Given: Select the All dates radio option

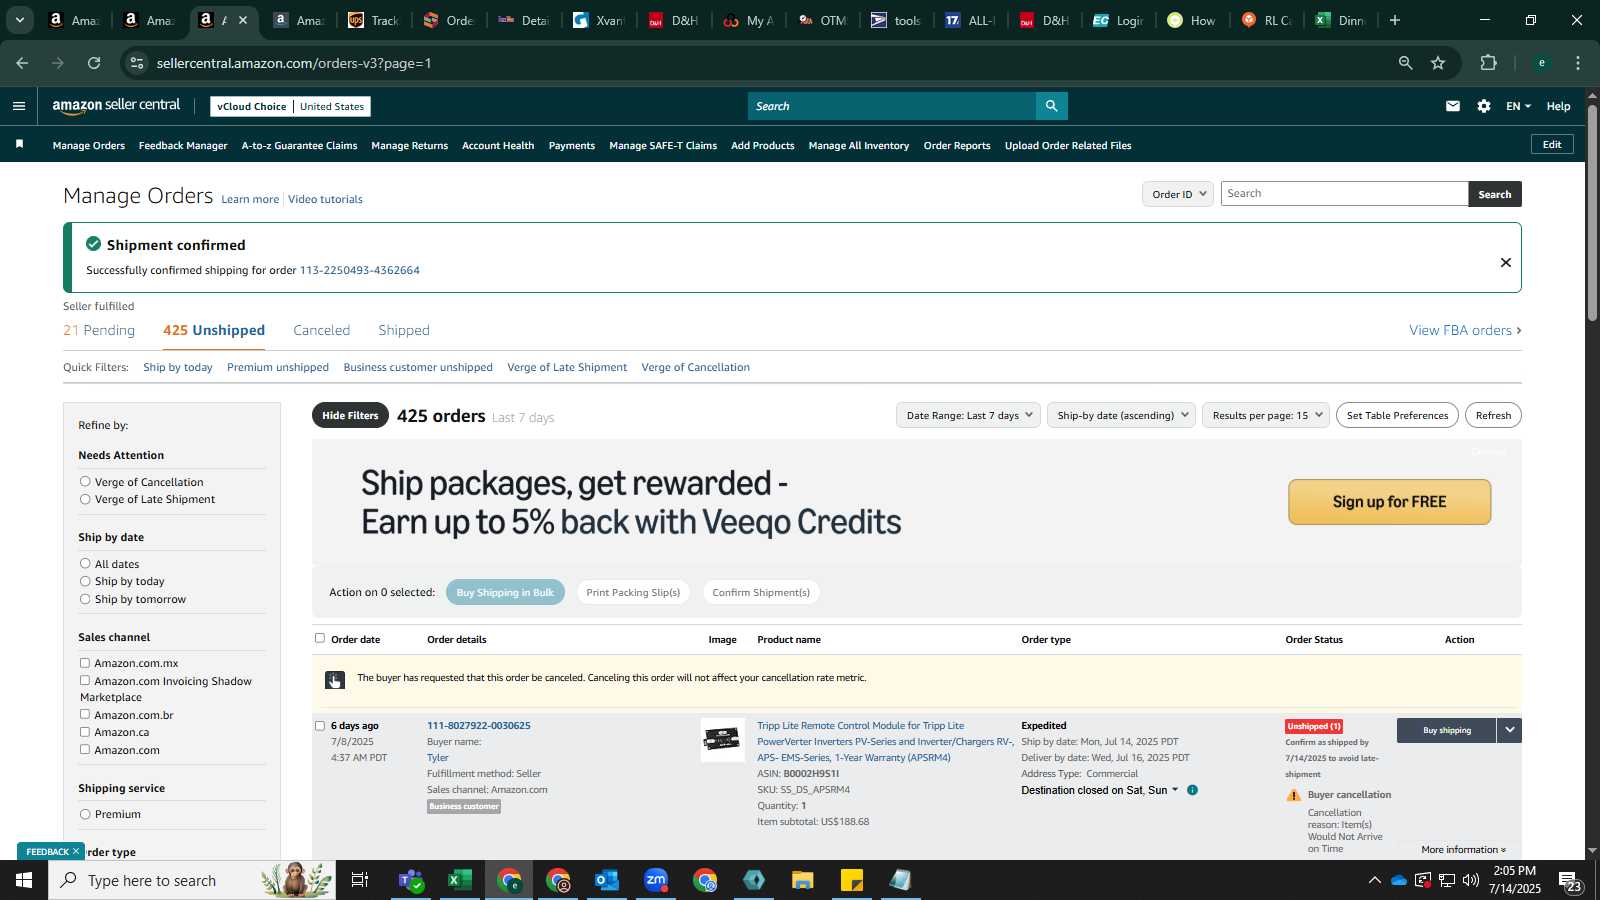Looking at the screenshot, I should [x=85, y=564].
